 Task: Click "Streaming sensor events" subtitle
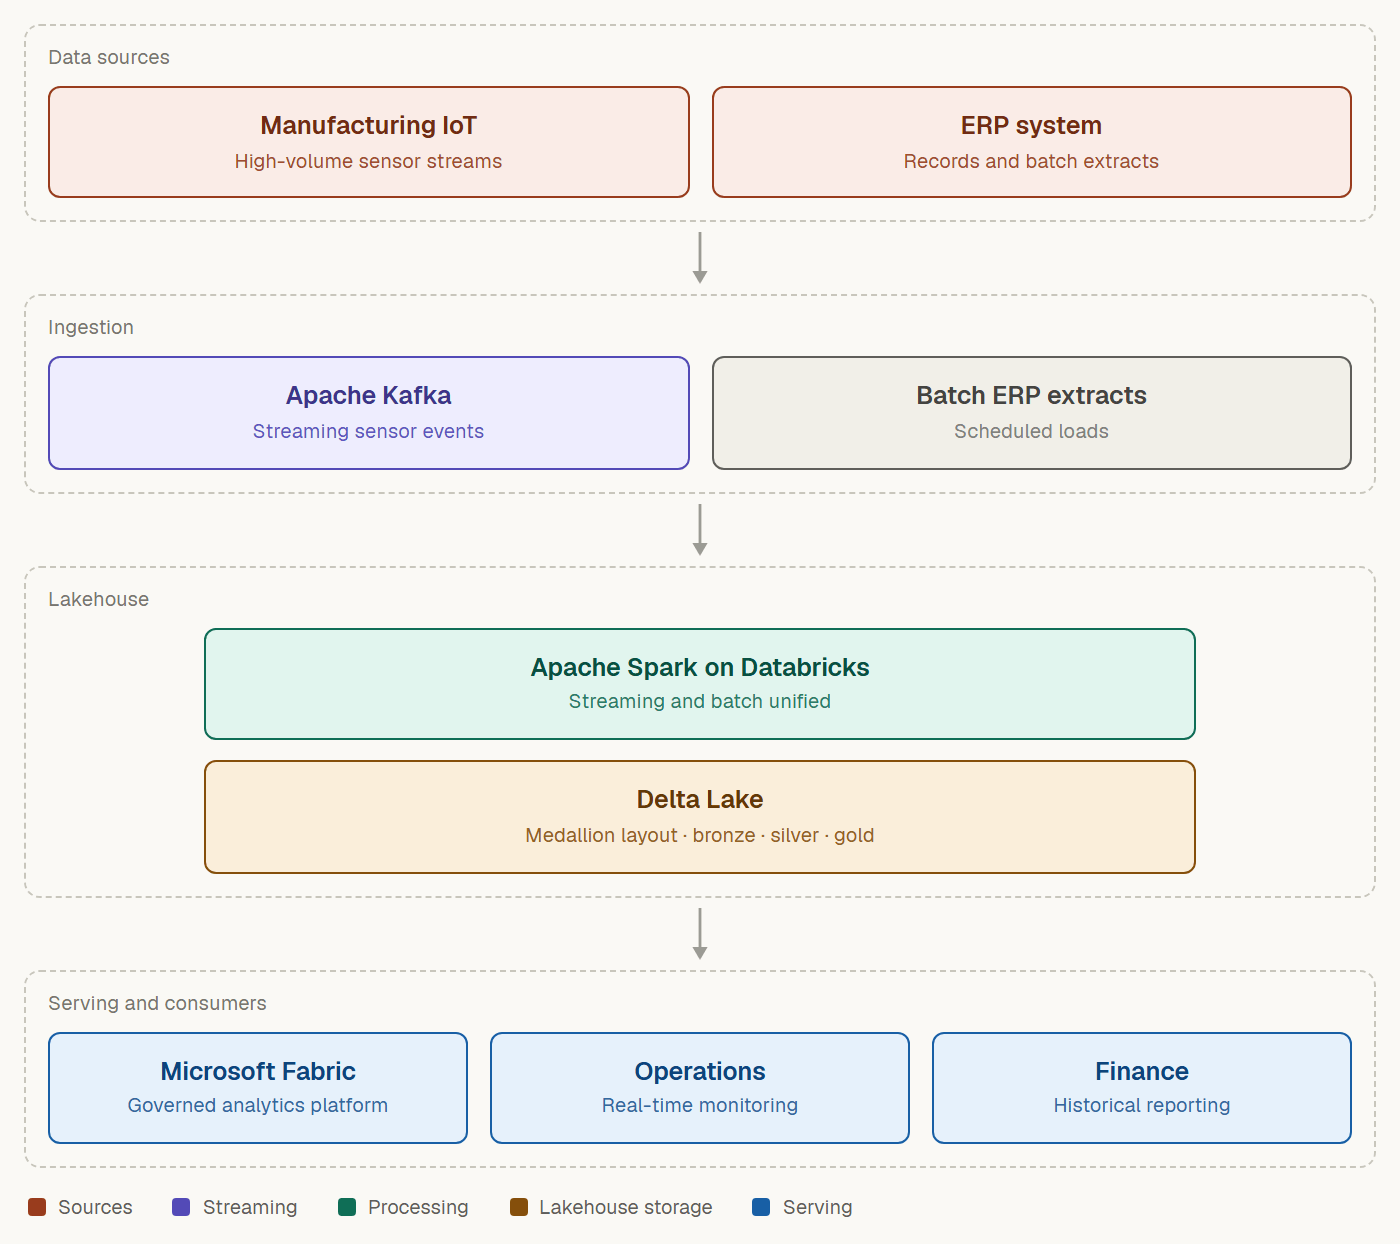(369, 431)
